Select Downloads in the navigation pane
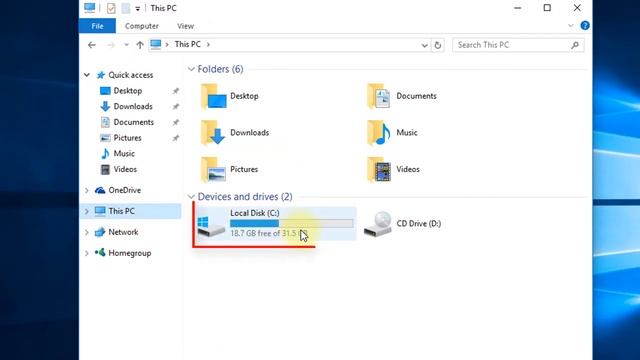This screenshot has height=360, width=640. tap(133, 107)
